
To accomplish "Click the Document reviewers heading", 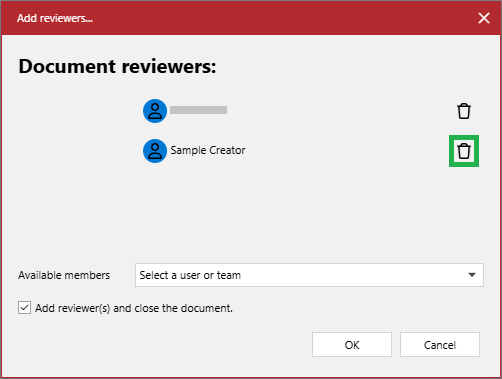I will [117, 66].
